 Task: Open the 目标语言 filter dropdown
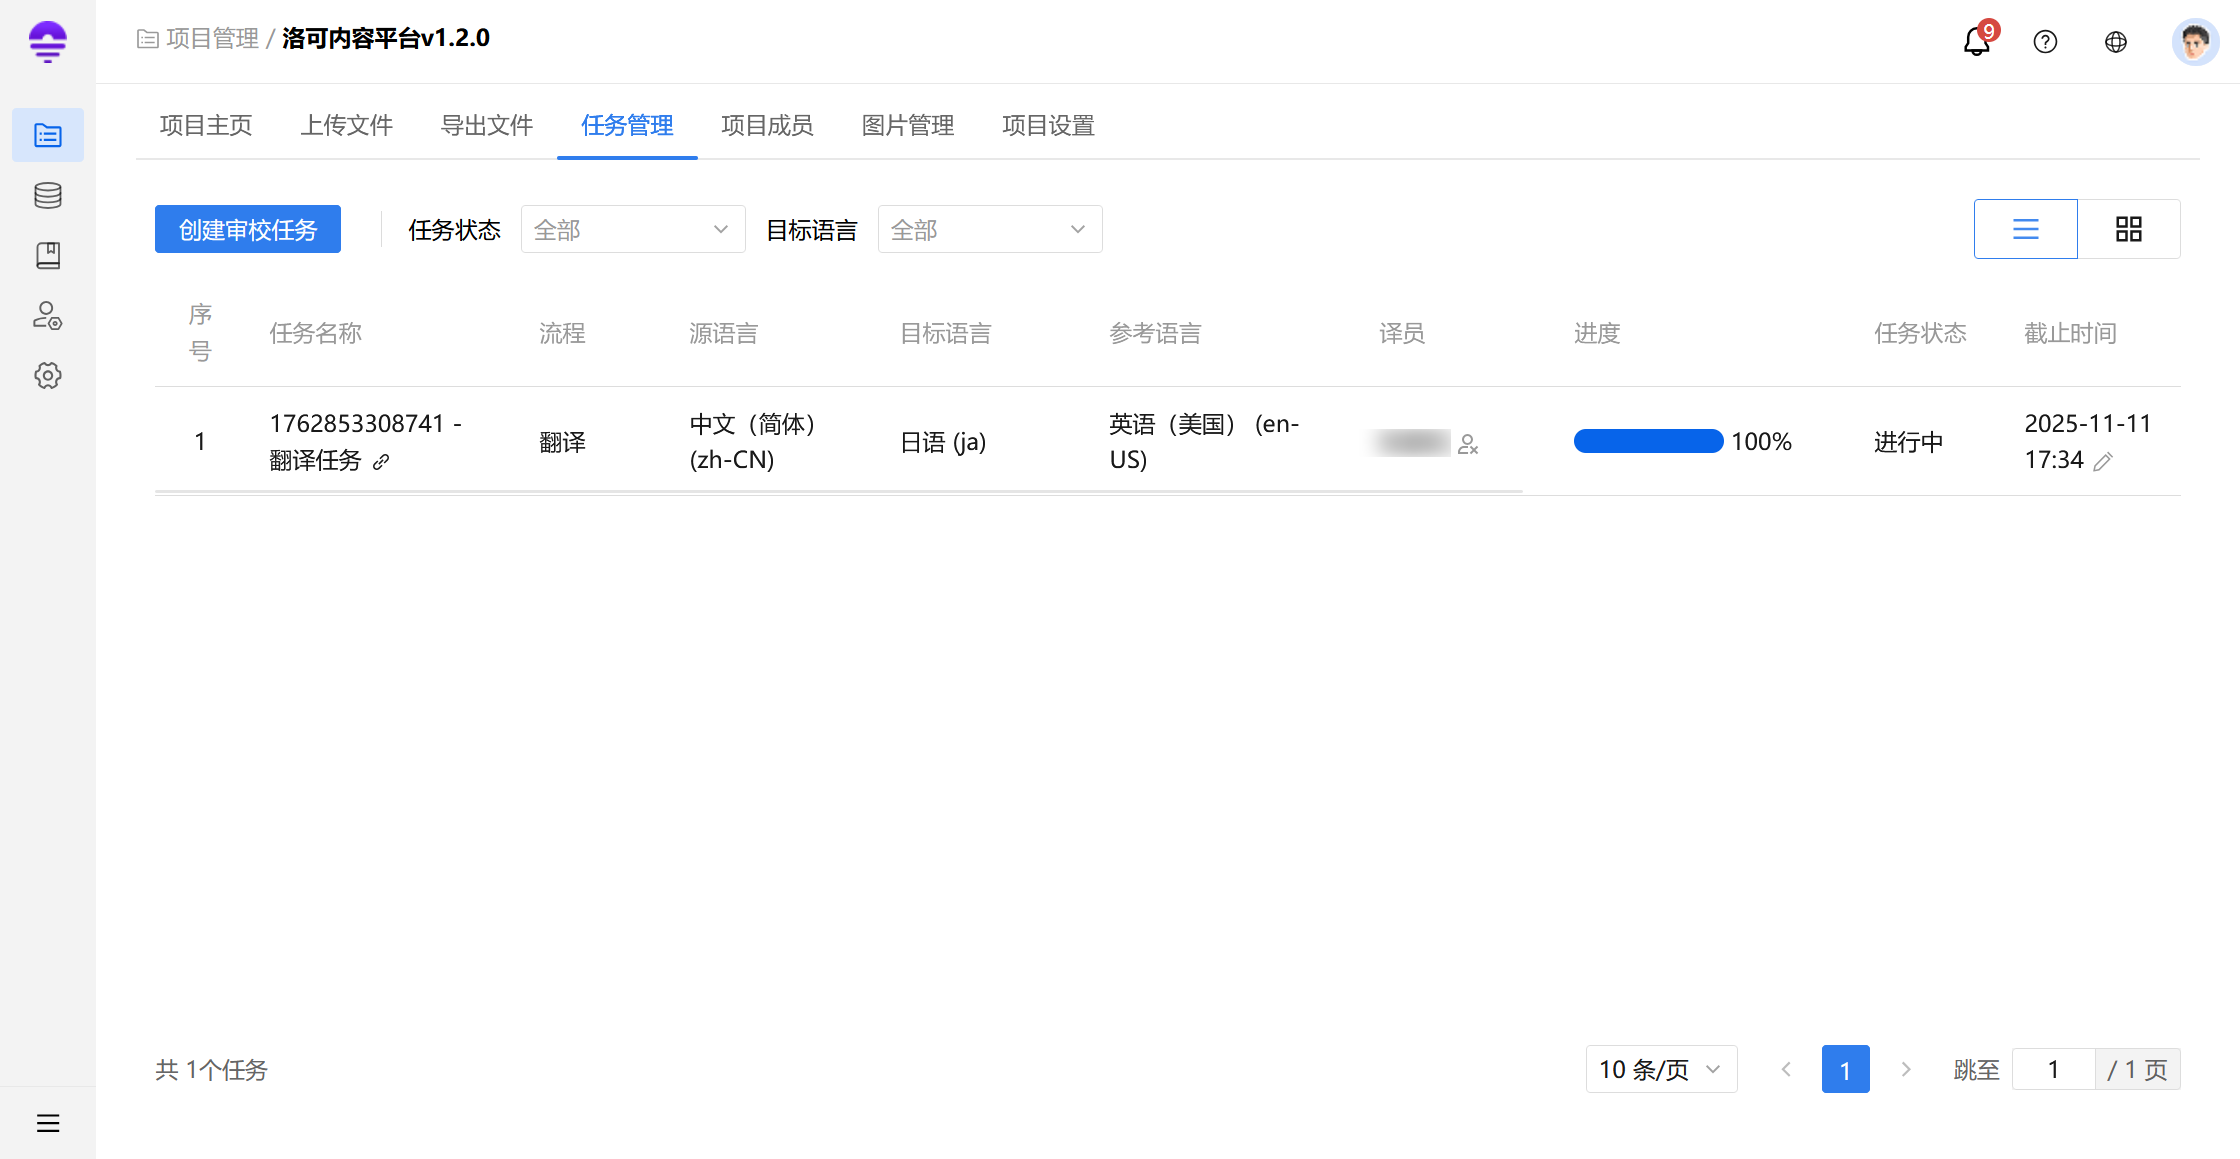click(x=989, y=229)
